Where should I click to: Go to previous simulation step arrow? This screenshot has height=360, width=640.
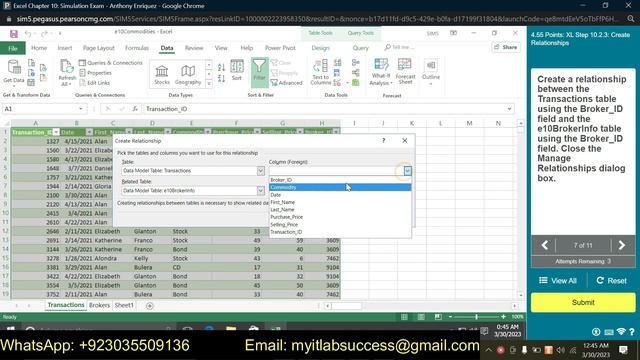[x=544, y=245]
